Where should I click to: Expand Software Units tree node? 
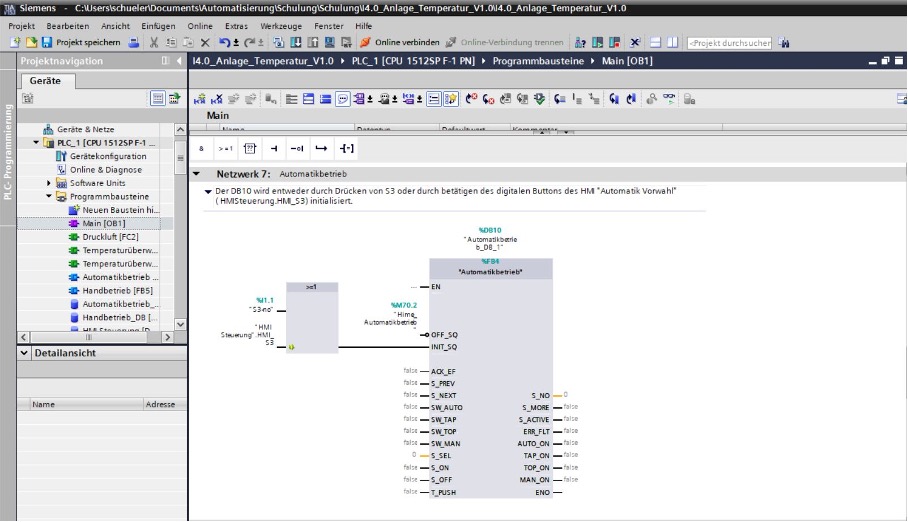click(x=49, y=183)
